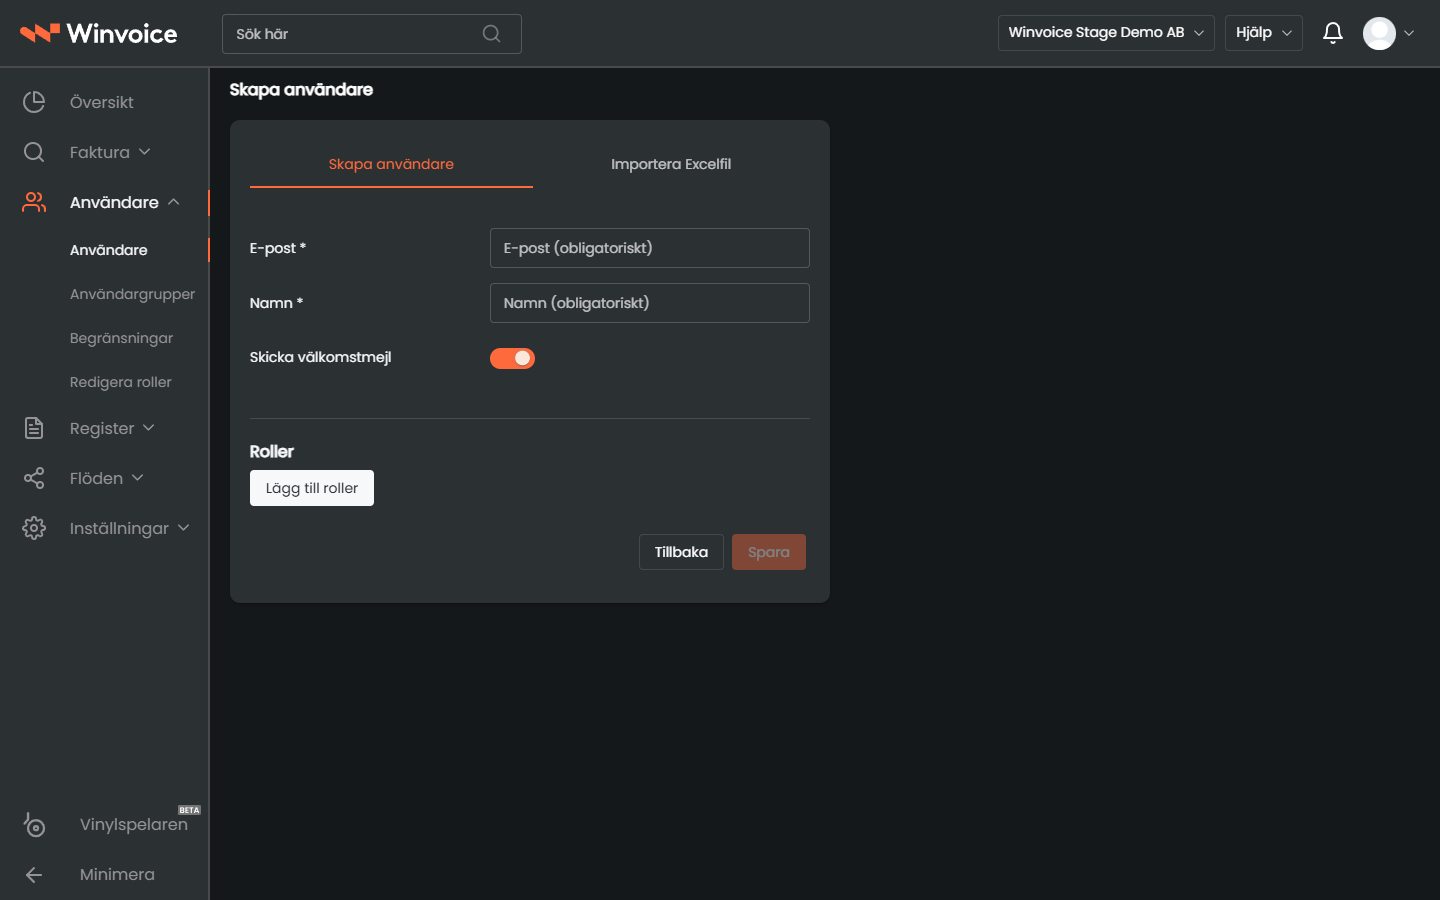Open the Hjälp dropdown
Image resolution: width=1440 pixels, height=900 pixels.
pos(1264,33)
